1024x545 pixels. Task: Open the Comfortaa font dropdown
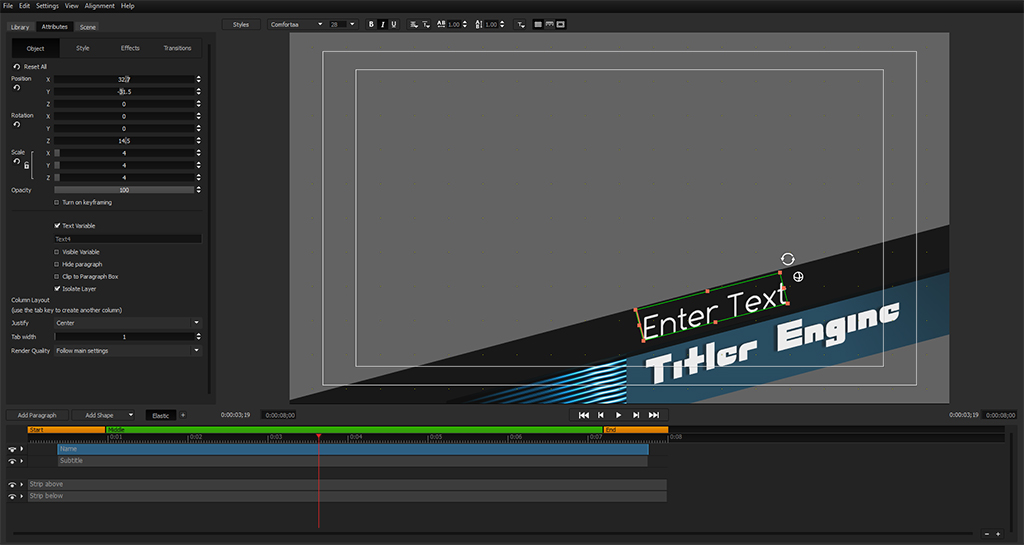coord(320,24)
